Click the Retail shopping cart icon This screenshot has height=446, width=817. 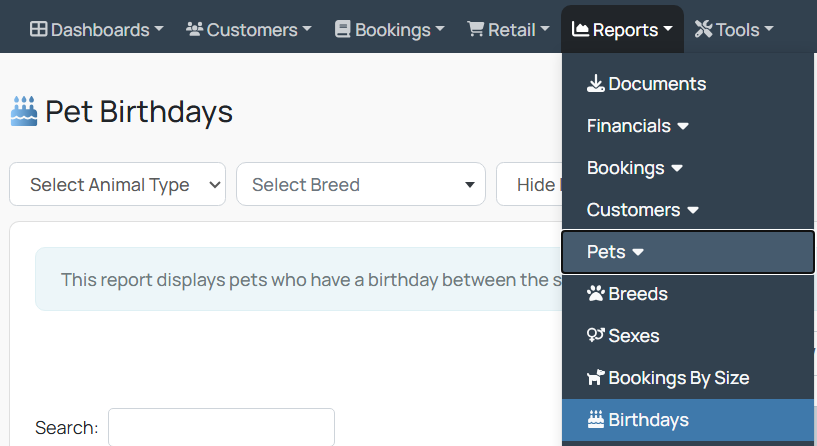point(476,29)
